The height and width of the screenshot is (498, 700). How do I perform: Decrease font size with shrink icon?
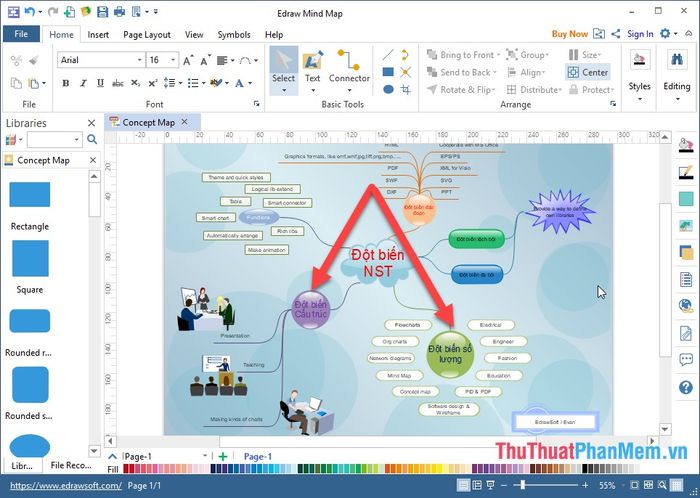pos(205,60)
